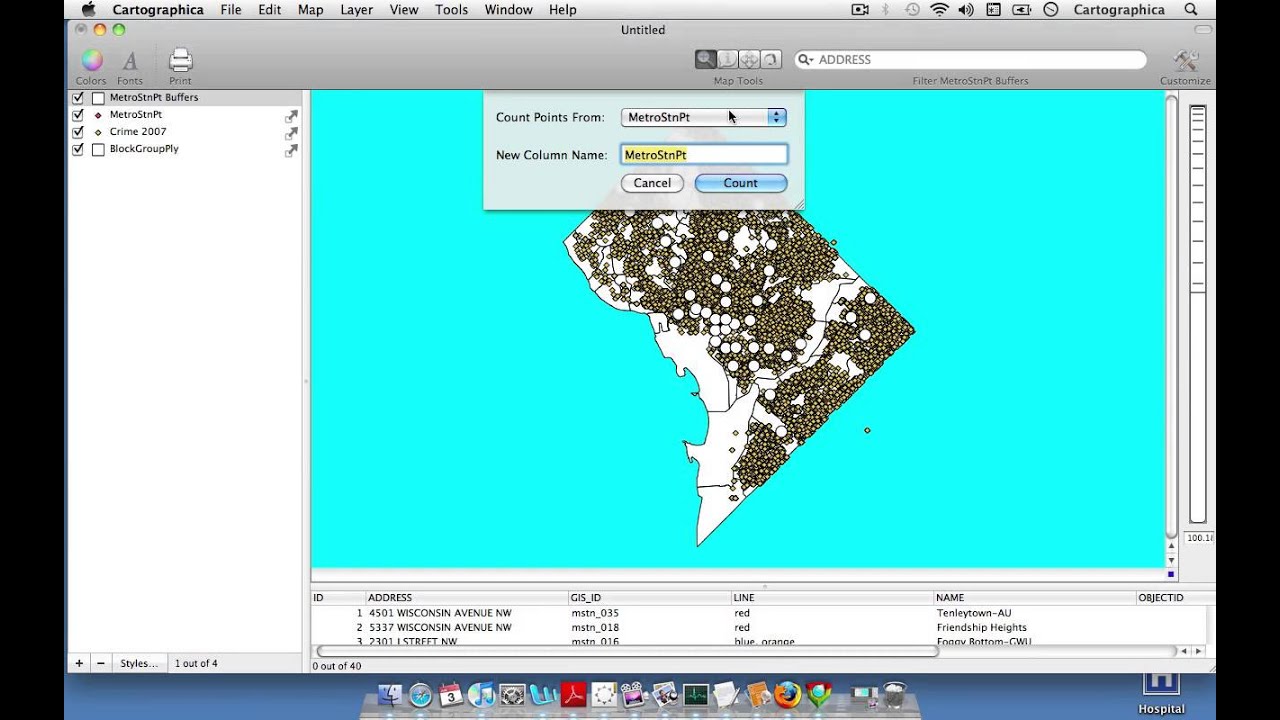The height and width of the screenshot is (720, 1280).
Task: Open Microsoft Word from the Dock
Action: pyautogui.click(x=543, y=694)
